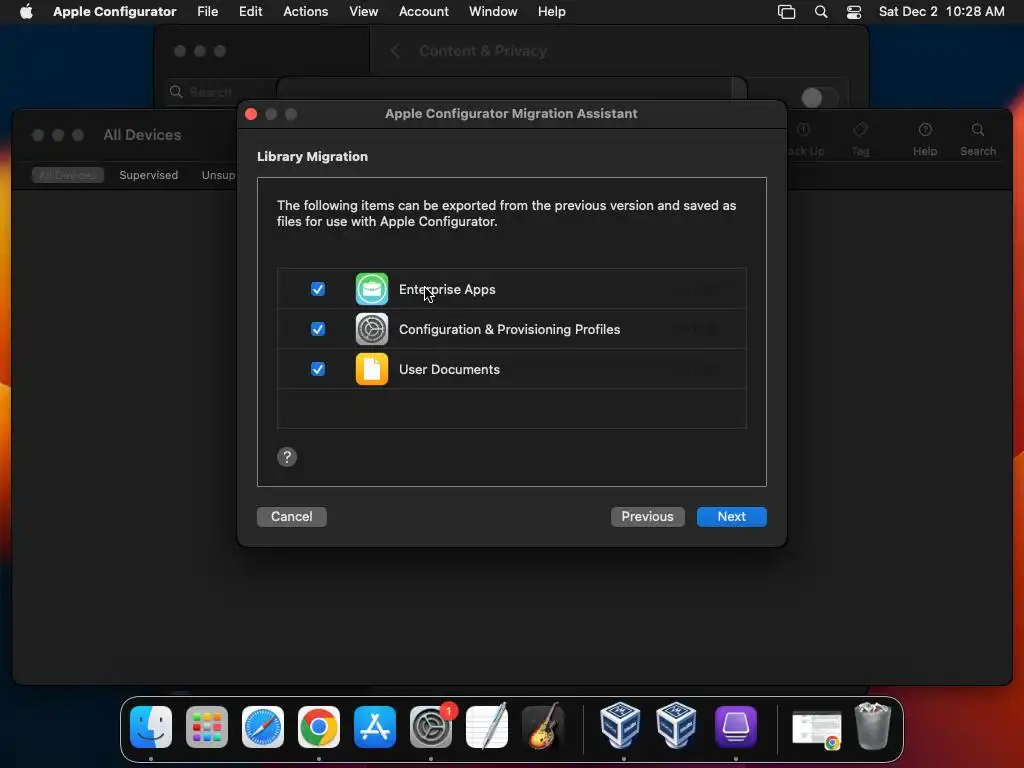Click back chevron in Content & Privacy window

coord(394,51)
